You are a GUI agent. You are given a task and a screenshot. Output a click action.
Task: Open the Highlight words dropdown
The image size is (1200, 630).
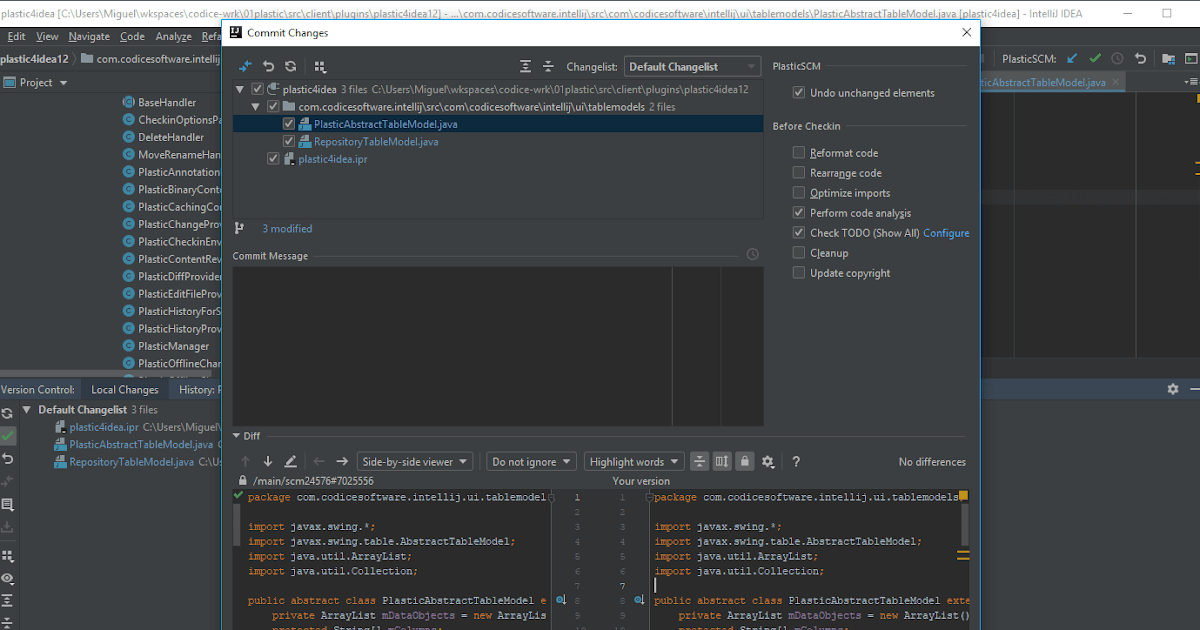click(633, 461)
